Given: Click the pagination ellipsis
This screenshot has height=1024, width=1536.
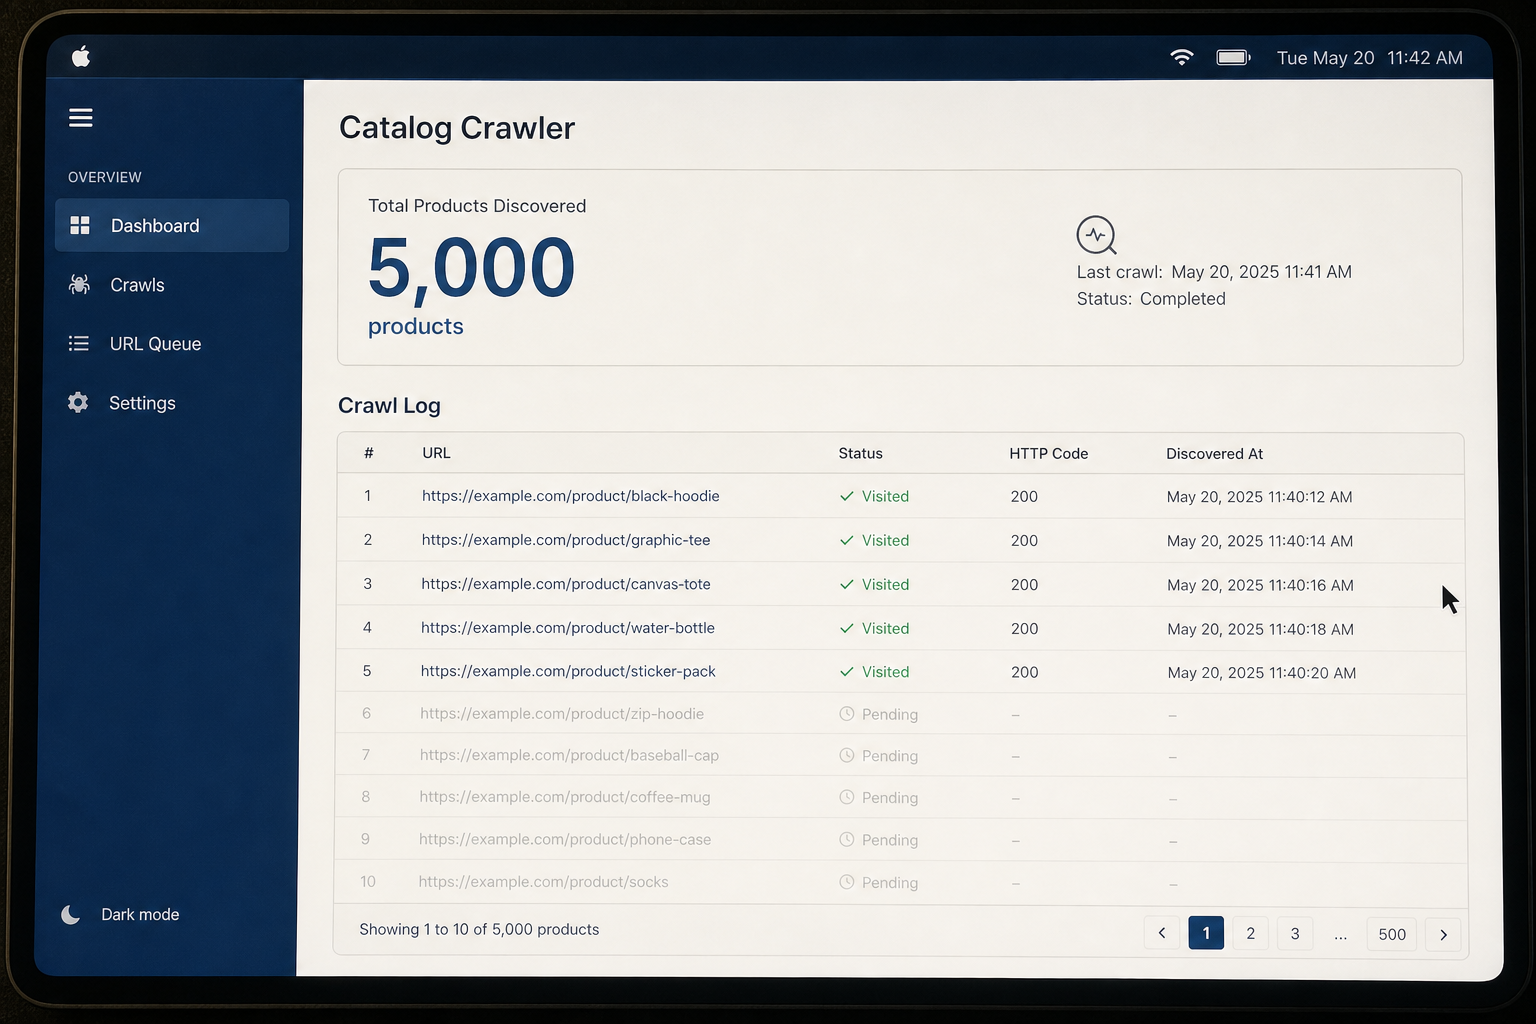Looking at the screenshot, I should click(x=1340, y=936).
